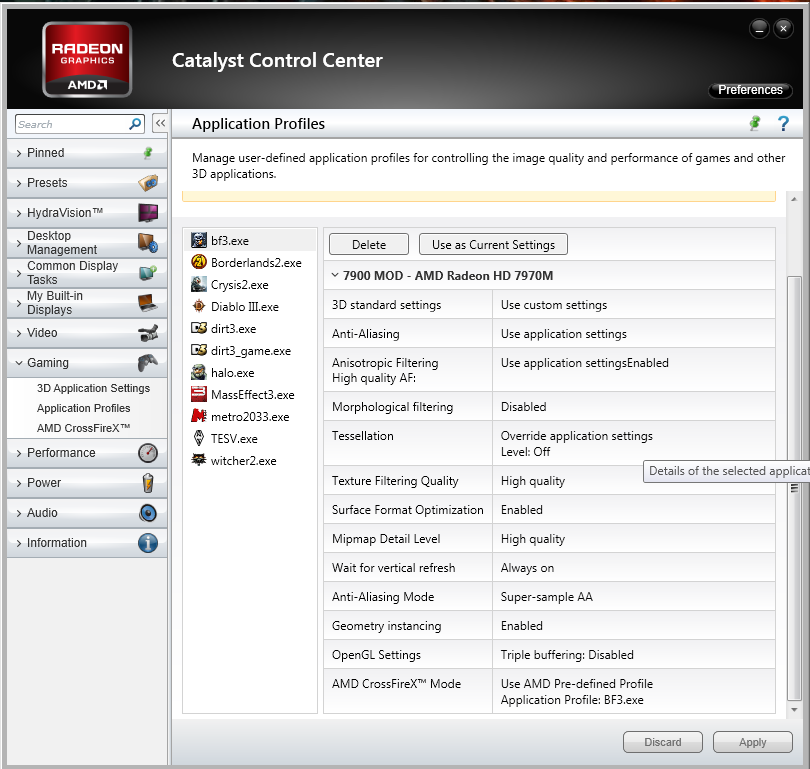Click the green pin icon beside Pinned
The width and height of the screenshot is (810, 769).
click(x=148, y=153)
